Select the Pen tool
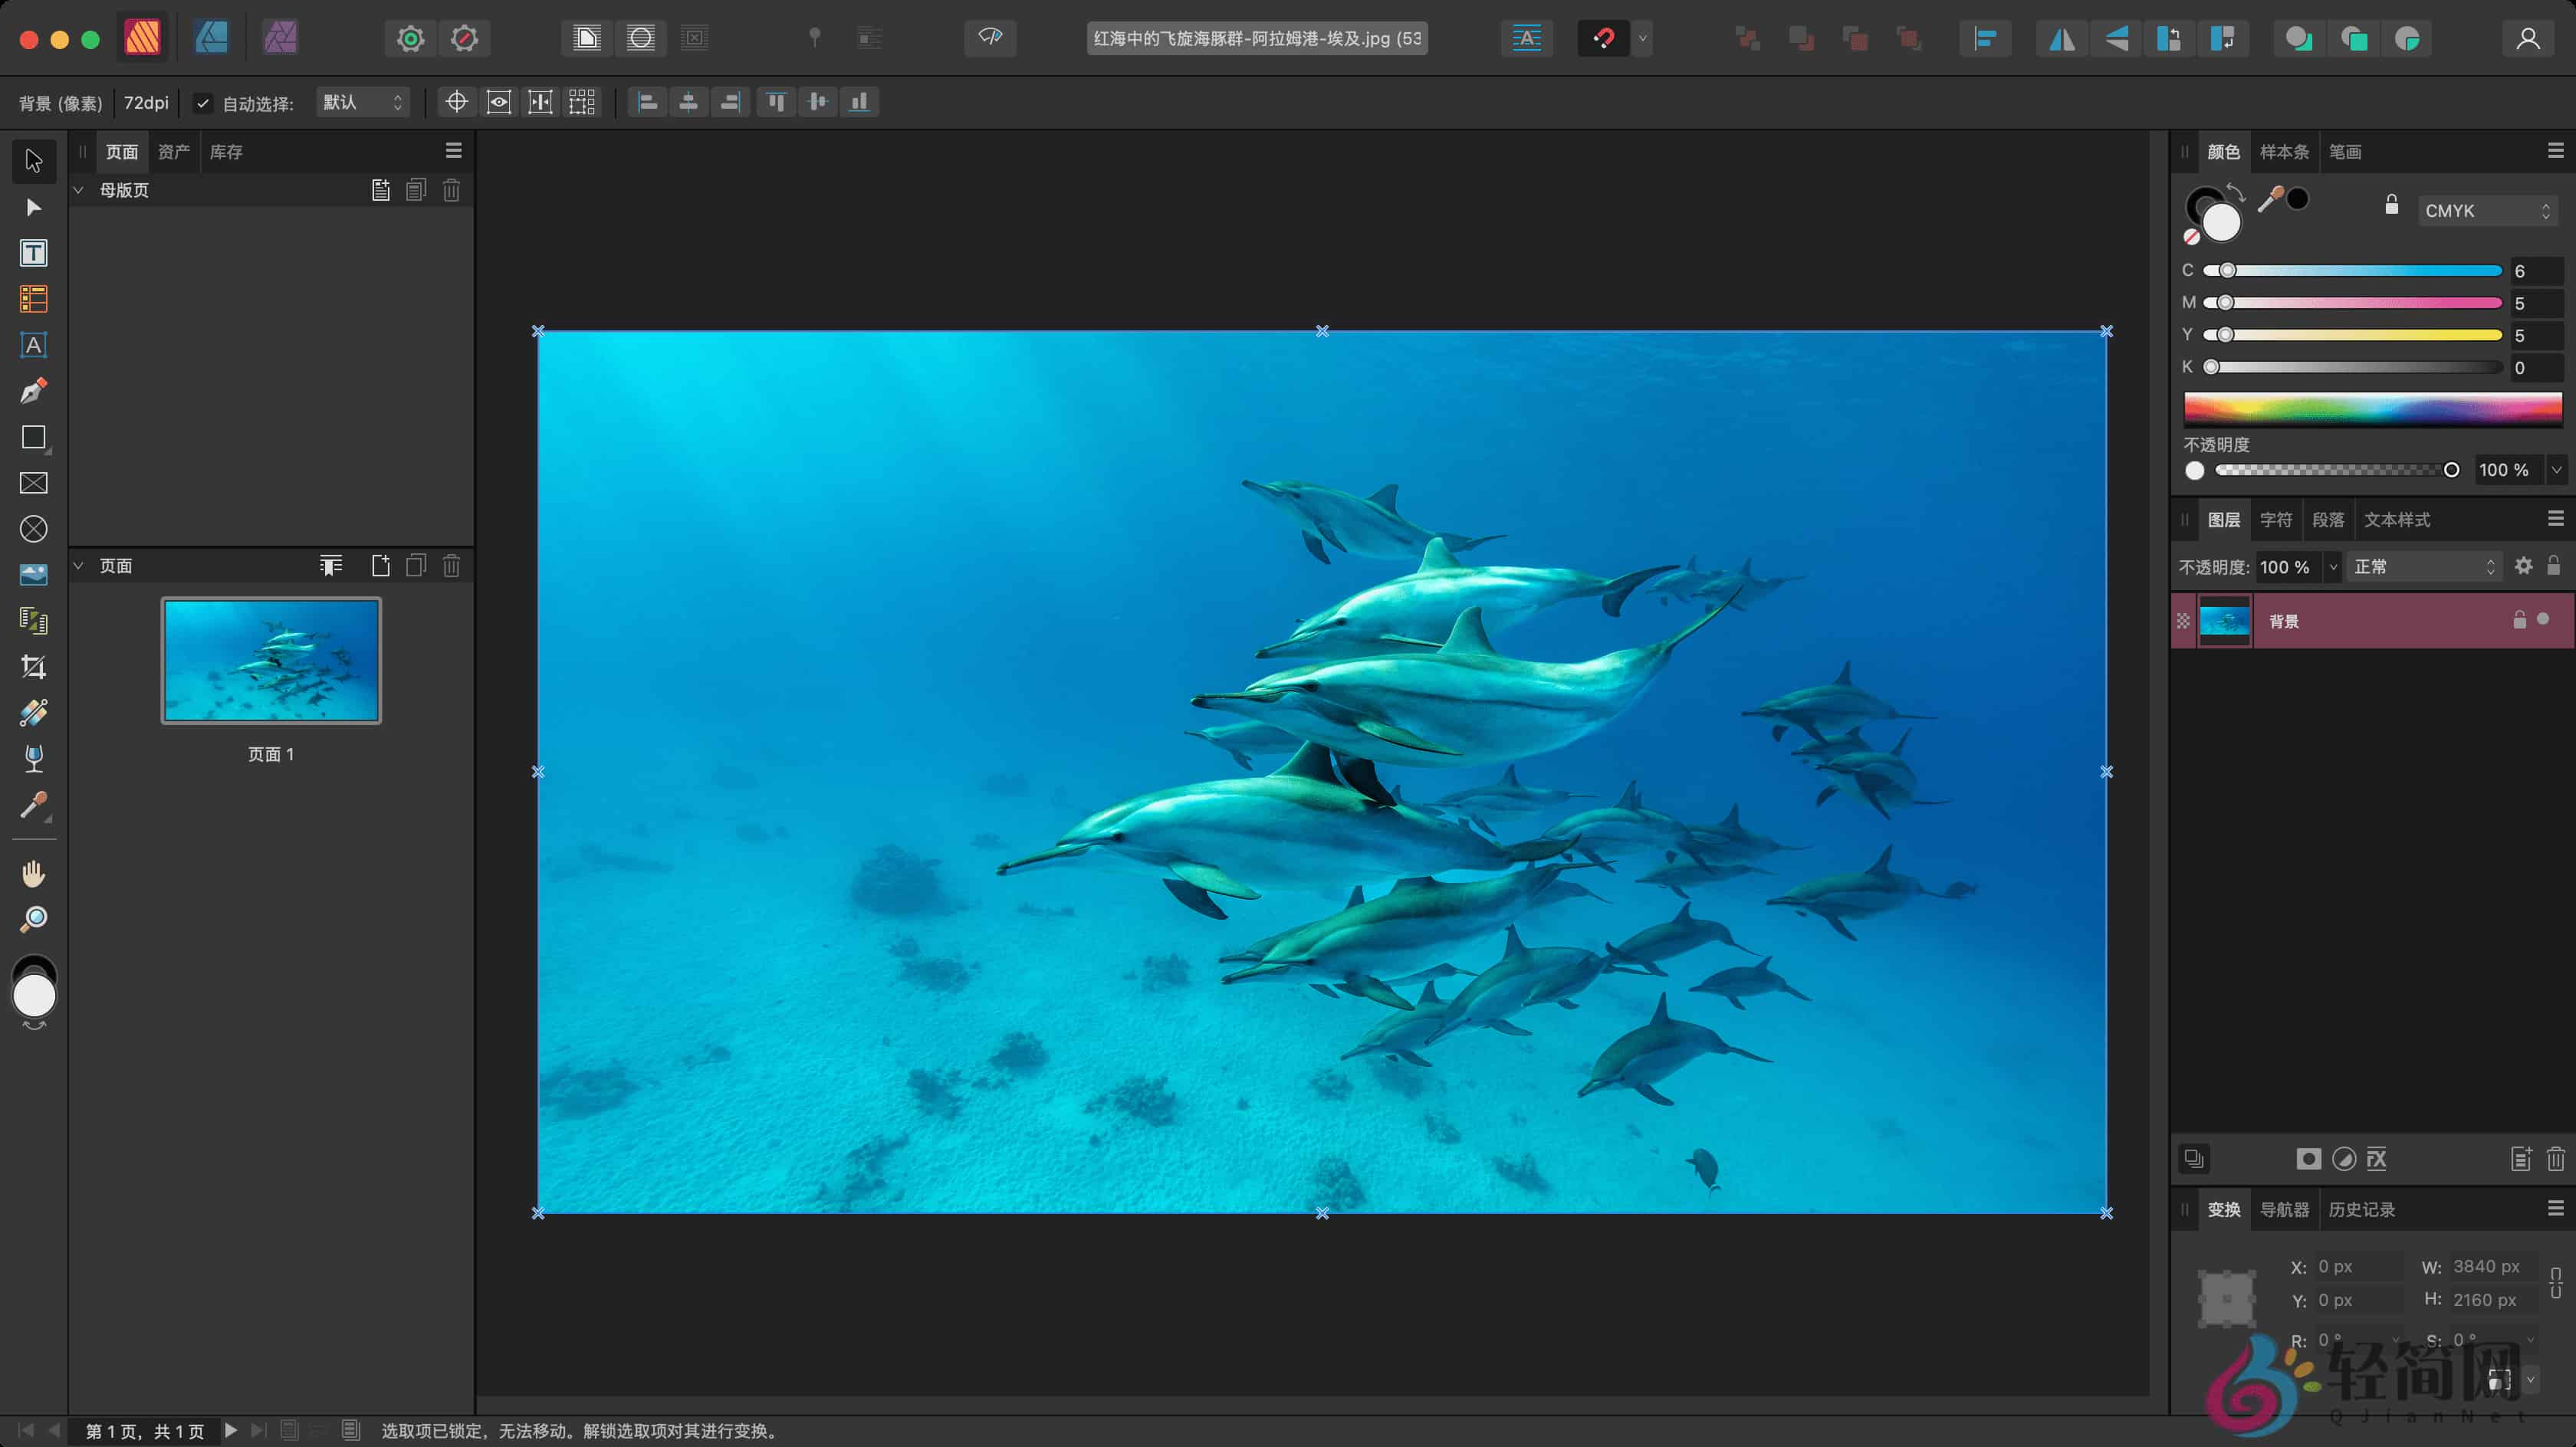 (x=34, y=391)
